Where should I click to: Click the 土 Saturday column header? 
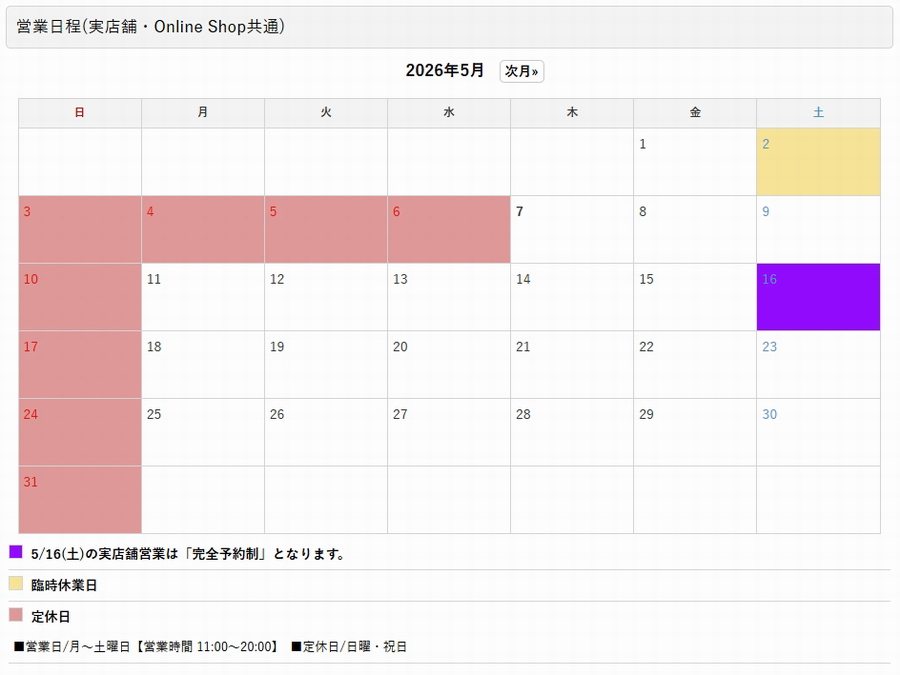818,112
